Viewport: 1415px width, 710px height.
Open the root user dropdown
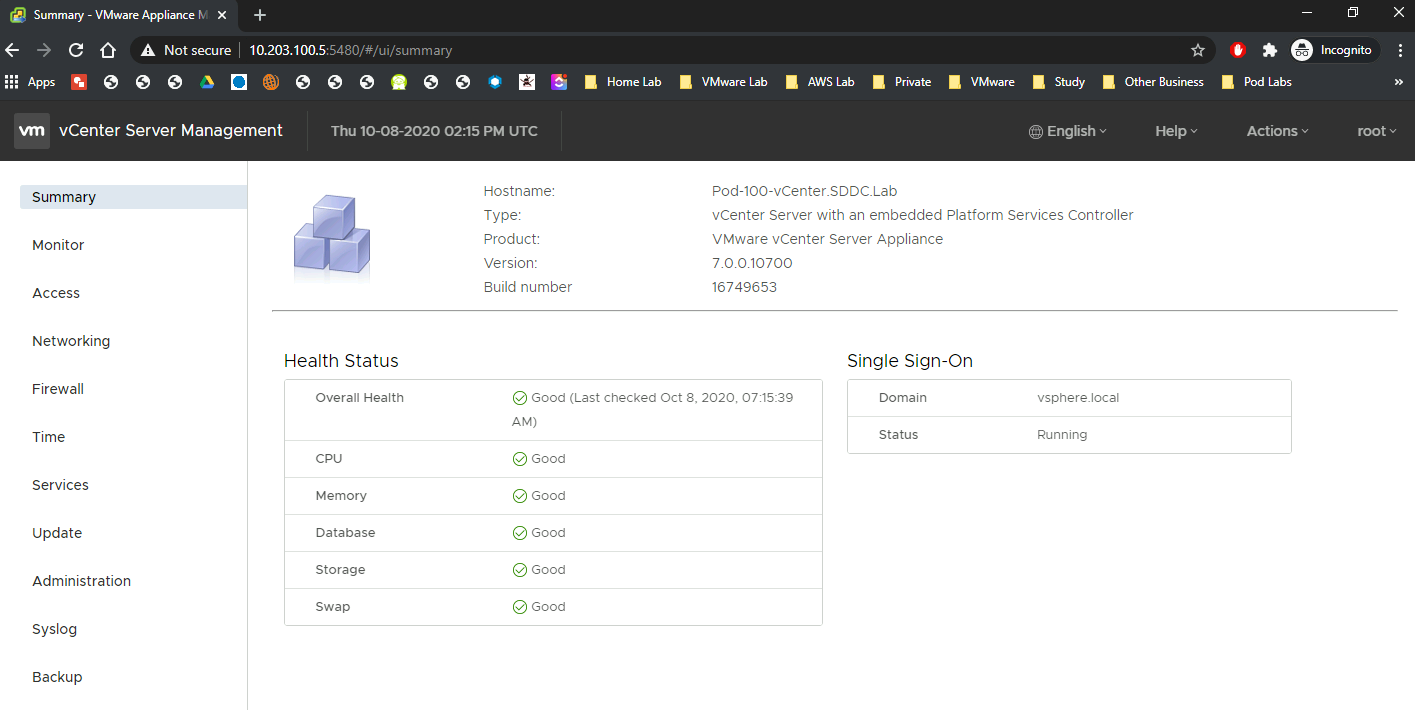(1376, 131)
